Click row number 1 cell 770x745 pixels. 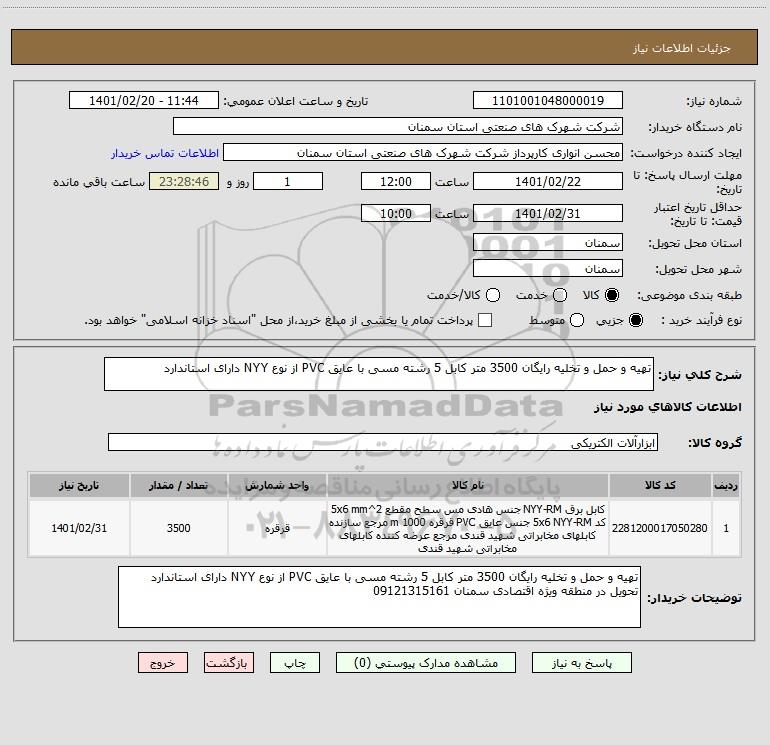click(726, 528)
